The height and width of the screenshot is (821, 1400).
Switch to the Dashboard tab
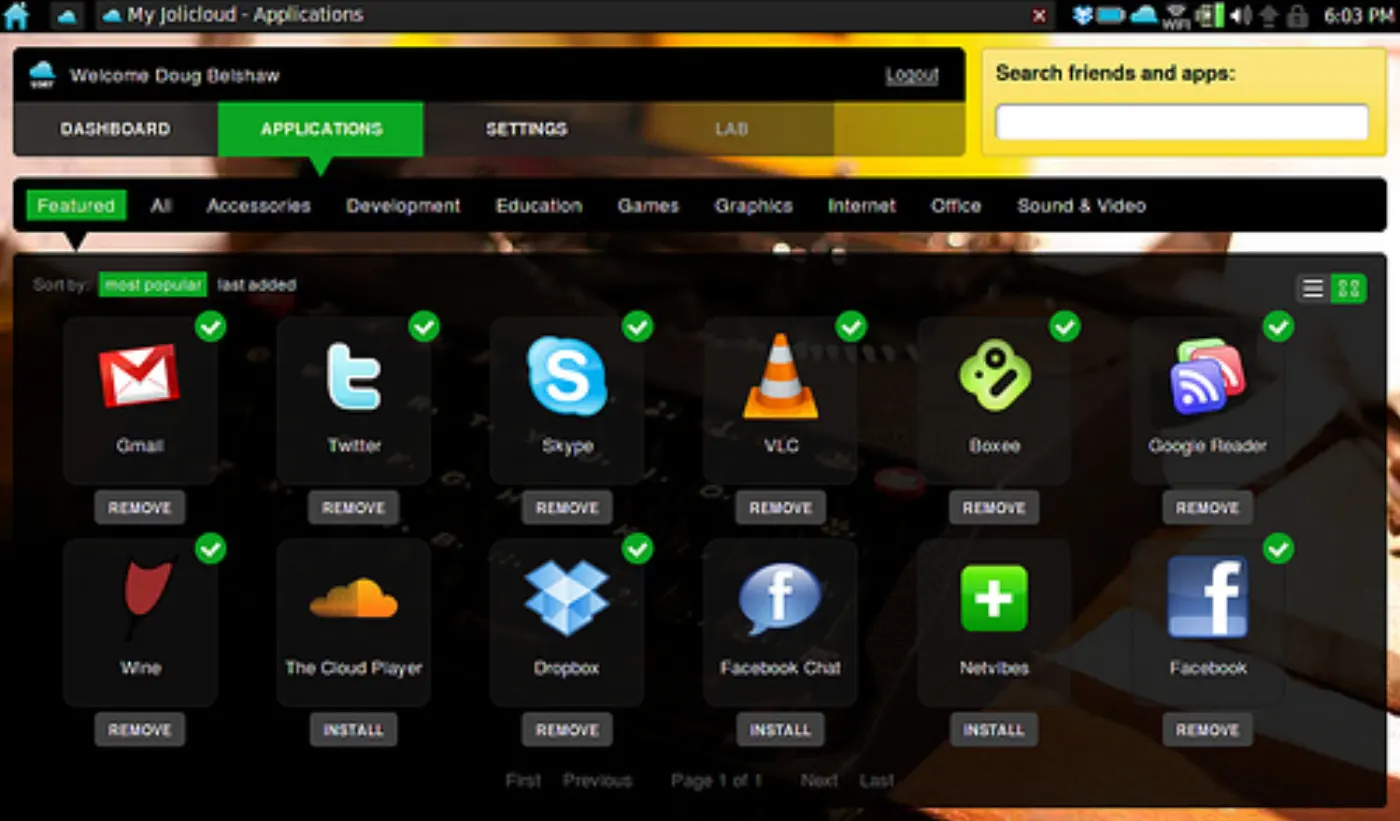click(x=115, y=129)
